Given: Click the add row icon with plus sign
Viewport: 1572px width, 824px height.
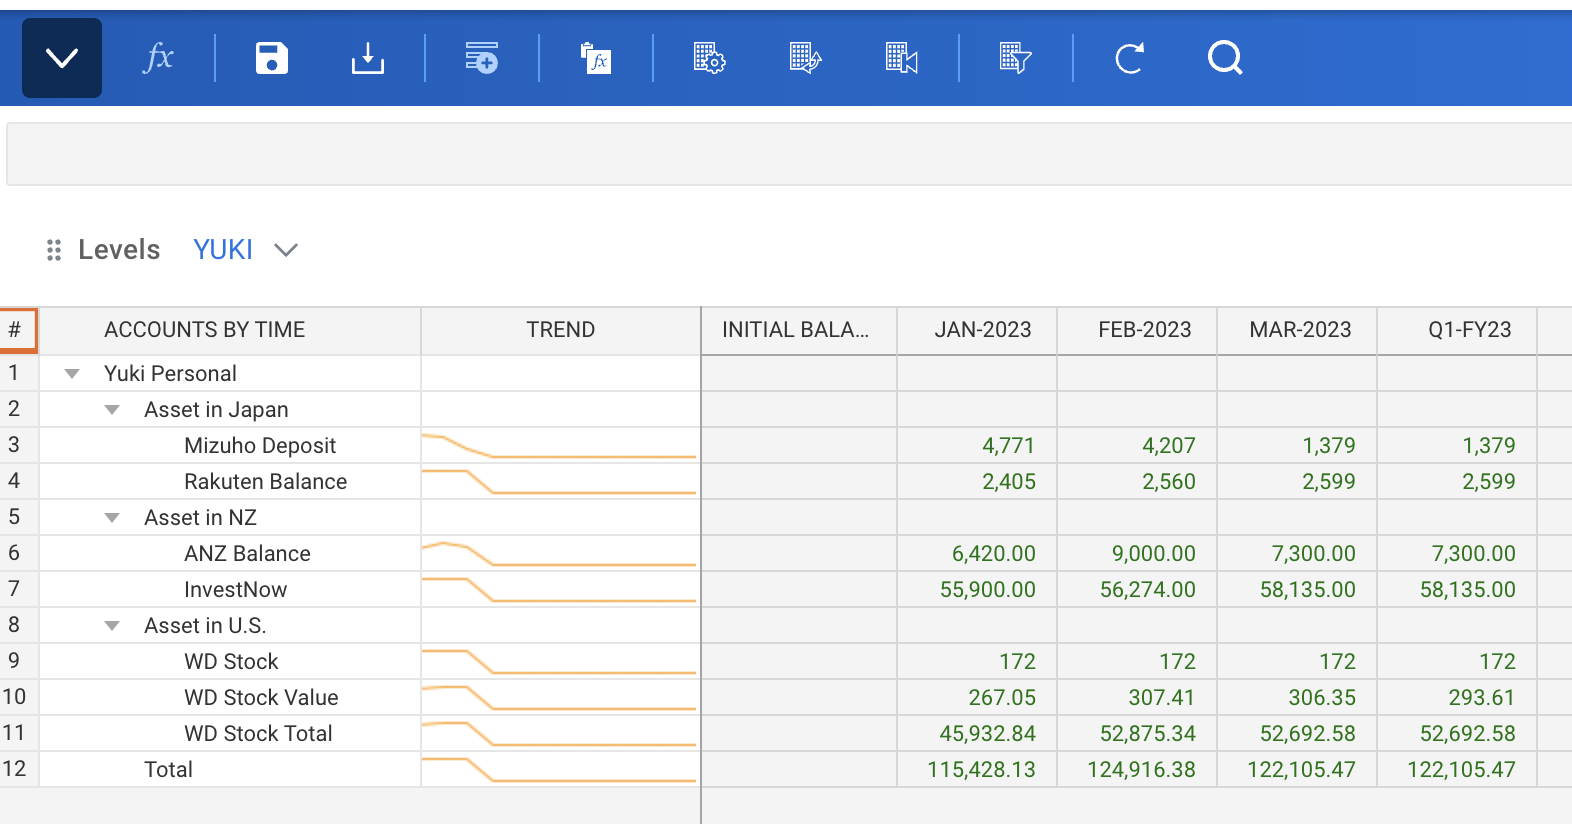Looking at the screenshot, I should click(x=481, y=58).
